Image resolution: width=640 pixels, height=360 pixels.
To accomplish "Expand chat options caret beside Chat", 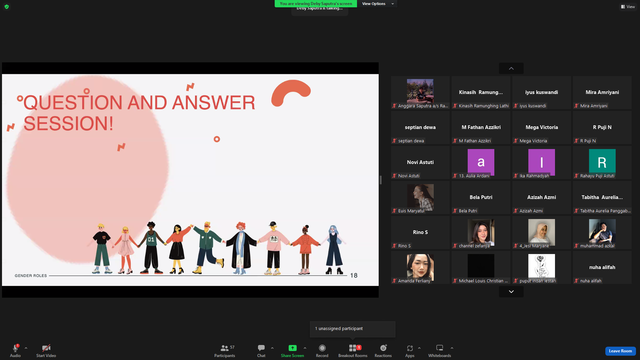I will pos(272,348).
